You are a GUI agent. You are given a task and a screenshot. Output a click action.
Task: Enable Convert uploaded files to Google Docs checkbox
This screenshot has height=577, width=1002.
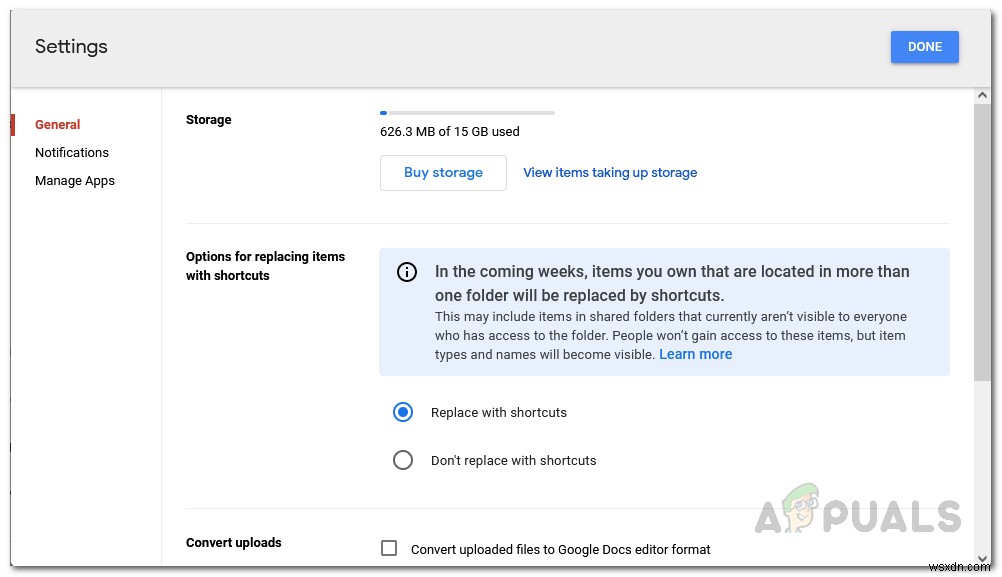click(390, 548)
